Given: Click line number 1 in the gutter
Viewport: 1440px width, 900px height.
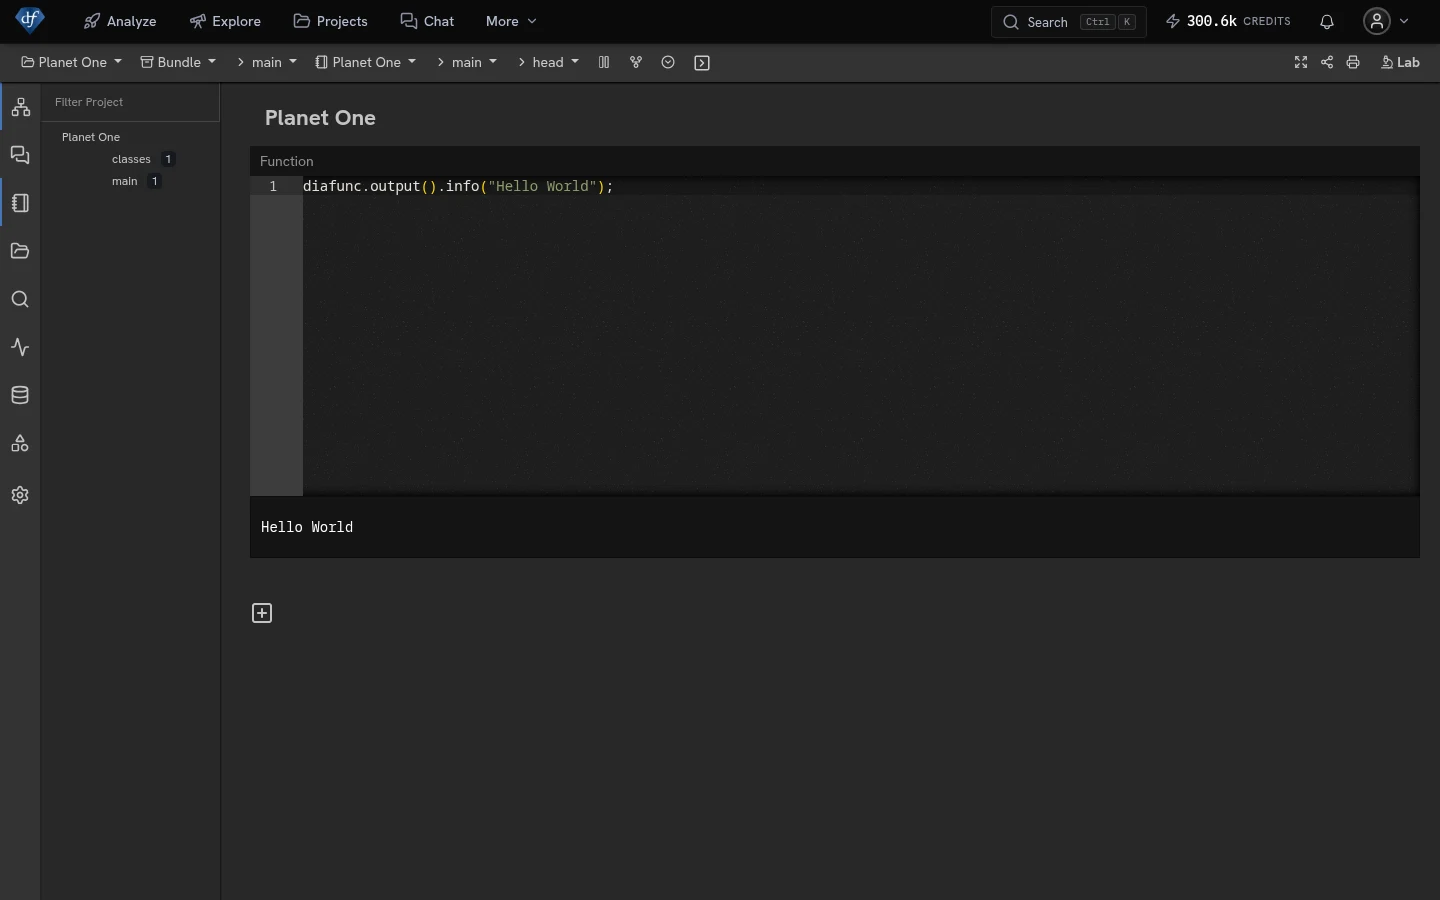Looking at the screenshot, I should (273, 186).
